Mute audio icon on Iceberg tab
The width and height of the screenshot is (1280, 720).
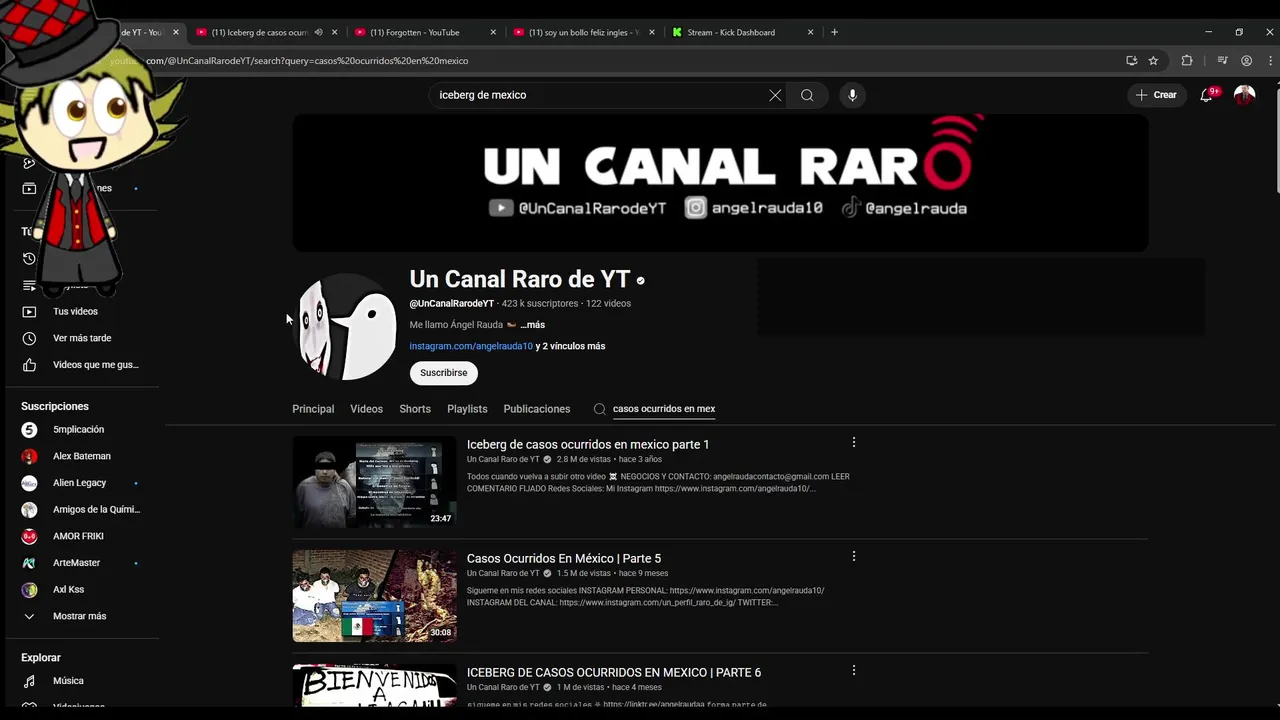click(318, 32)
